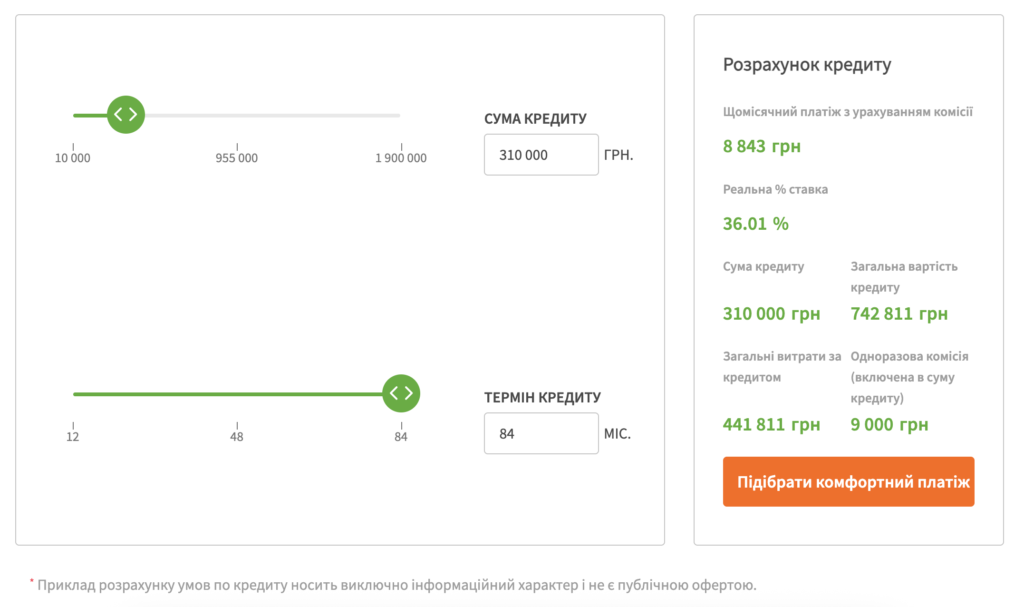Click the footnote about the calculation example
This screenshot has width=1024, height=607.
click(396, 585)
